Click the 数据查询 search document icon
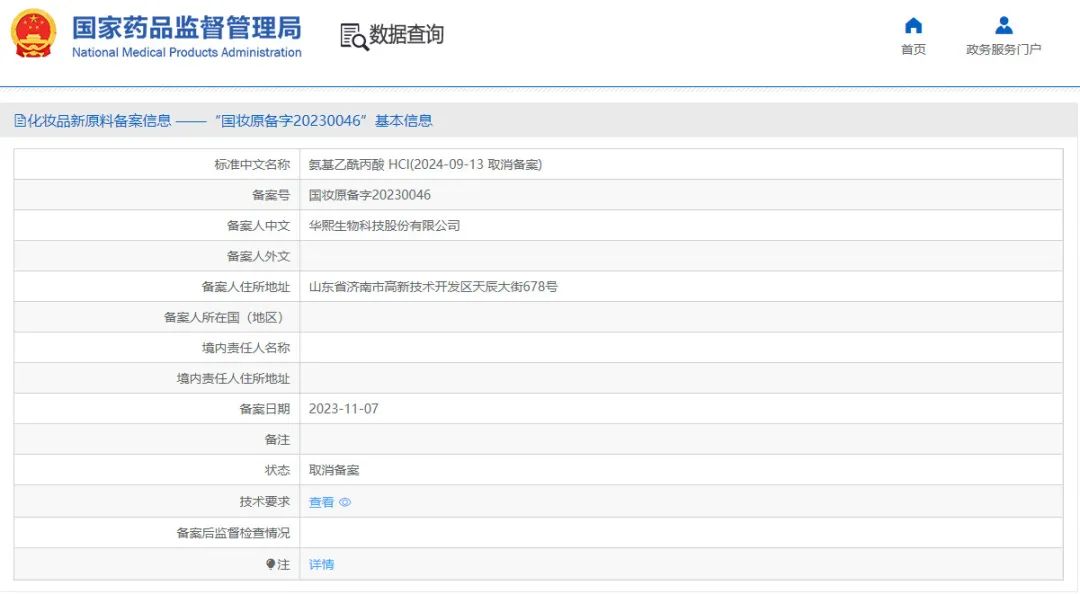 354,37
